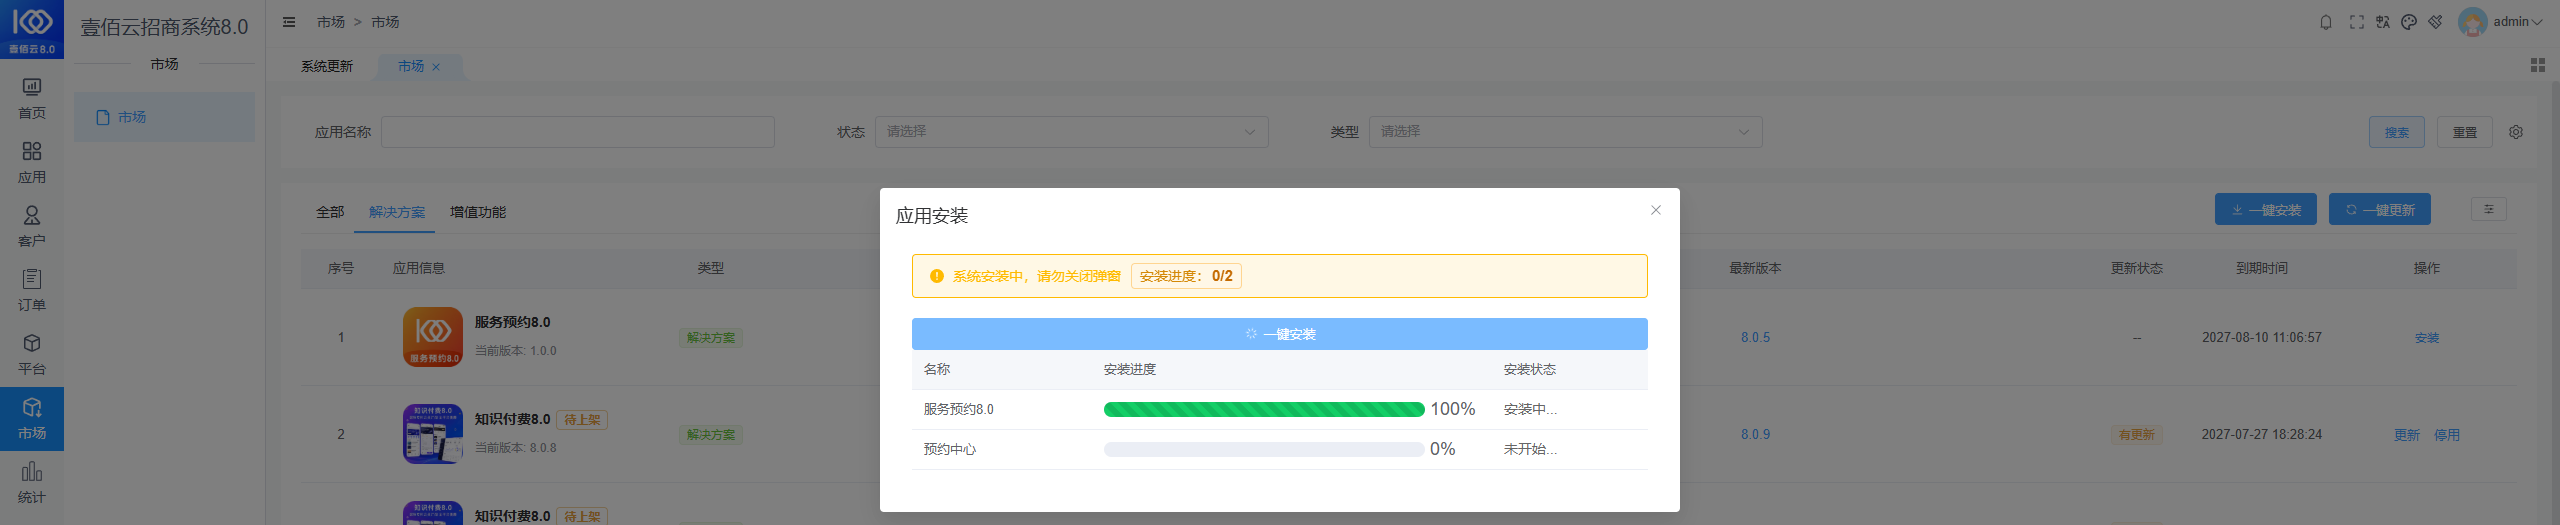Screen dimensions: 2560x525
Task: Open the notifications bell
Action: pos(2326,22)
